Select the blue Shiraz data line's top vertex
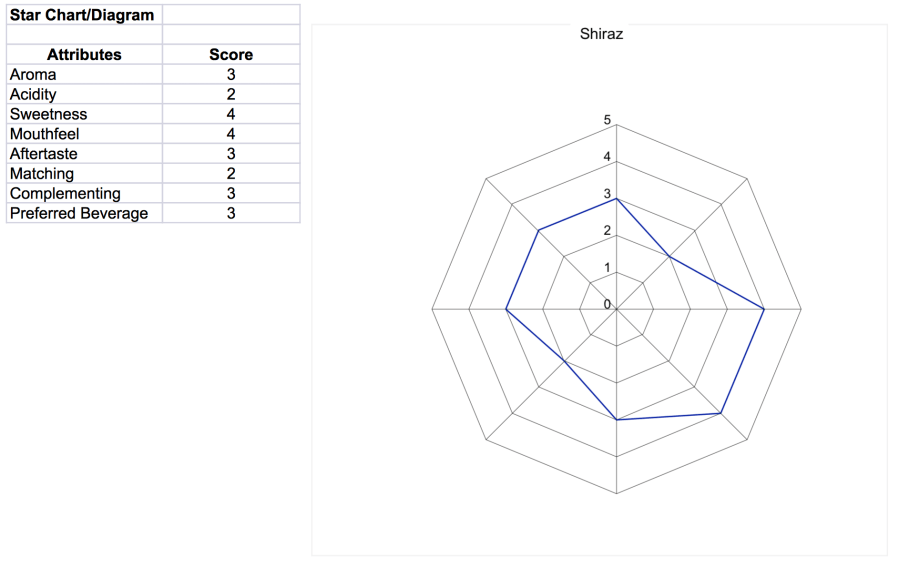899x567 pixels. [616, 199]
